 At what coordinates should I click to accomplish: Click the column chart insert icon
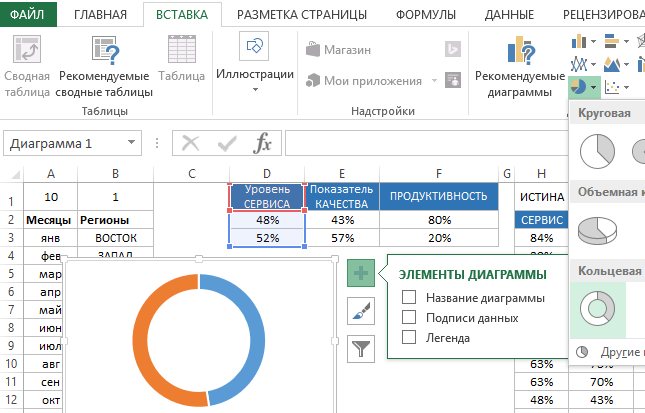579,41
